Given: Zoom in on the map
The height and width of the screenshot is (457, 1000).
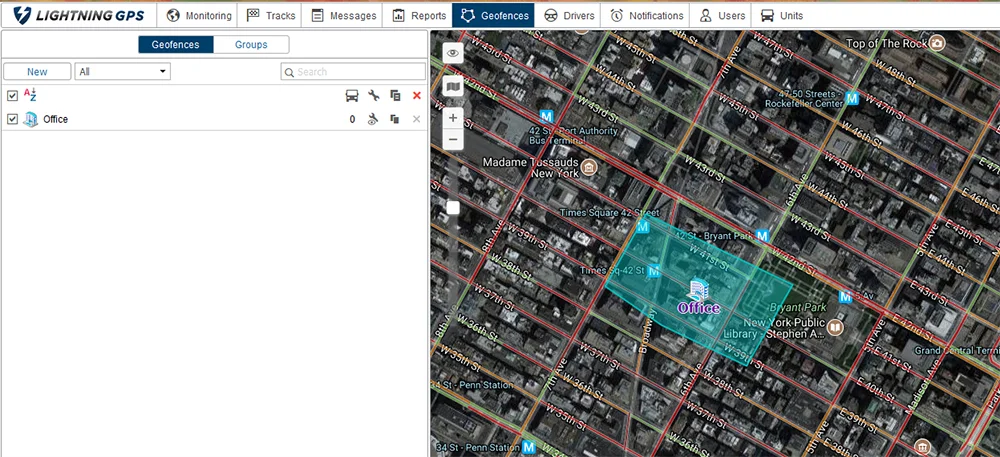Looking at the screenshot, I should [x=453, y=118].
